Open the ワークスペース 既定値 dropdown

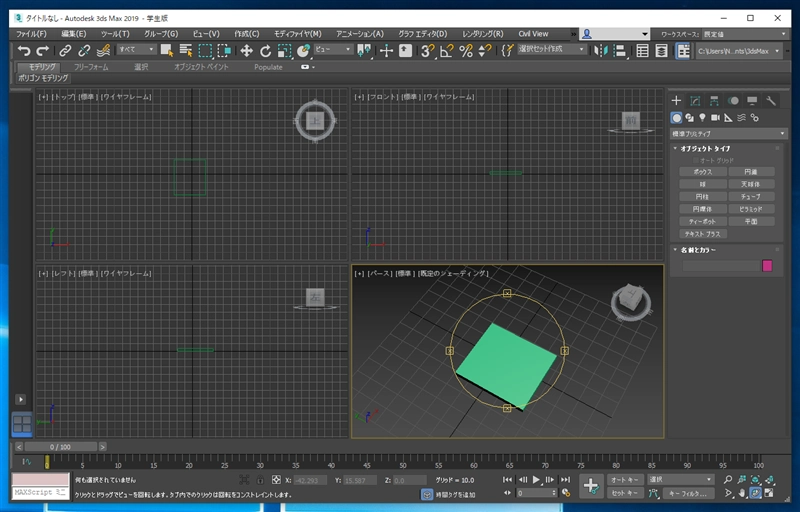(744, 34)
